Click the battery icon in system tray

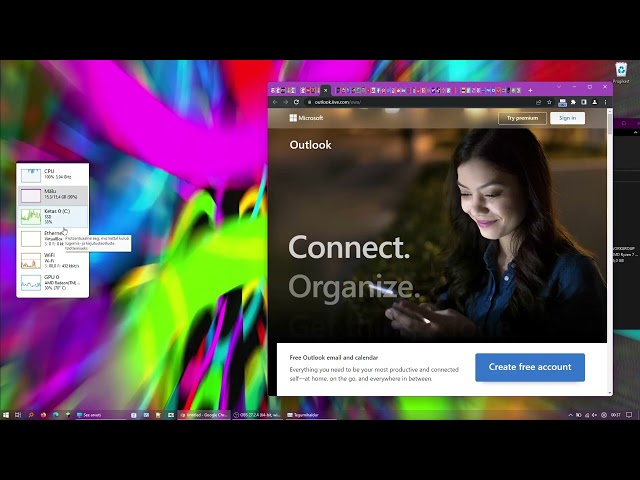pyautogui.click(x=578, y=415)
